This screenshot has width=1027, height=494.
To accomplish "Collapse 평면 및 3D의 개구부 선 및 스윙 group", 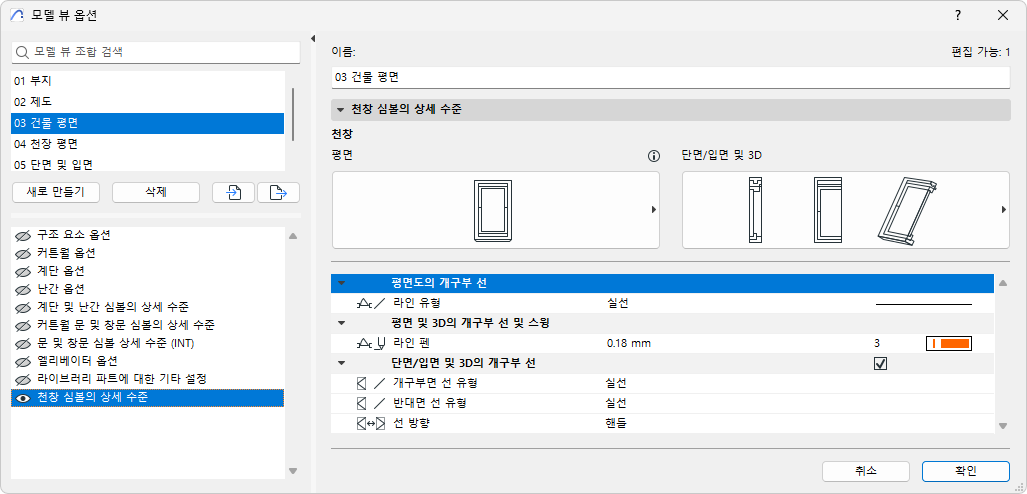I will pos(341,323).
